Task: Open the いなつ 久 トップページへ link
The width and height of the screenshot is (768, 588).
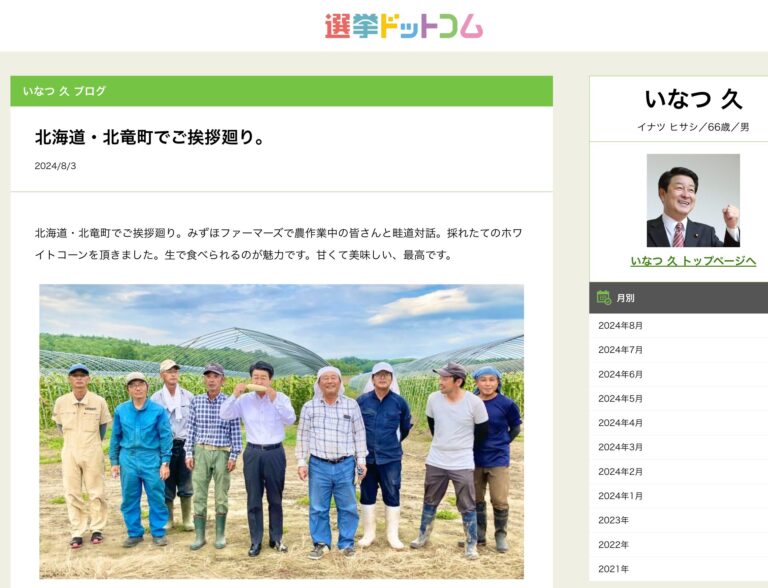Action: pyautogui.click(x=693, y=261)
